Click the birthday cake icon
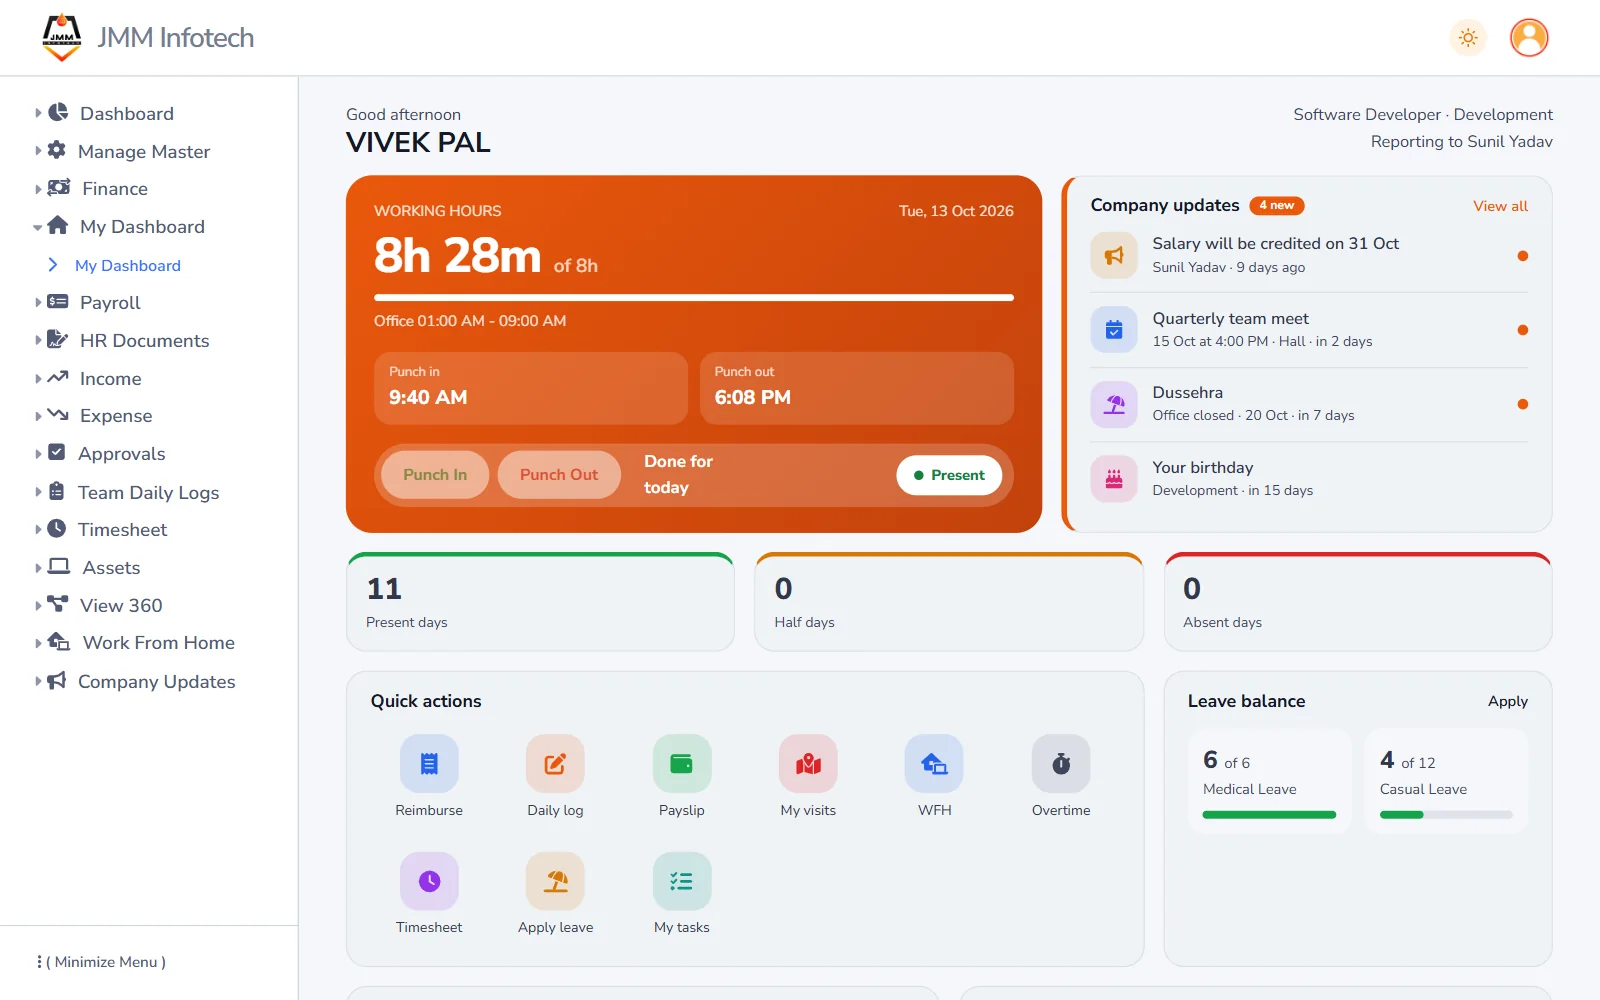 click(1114, 479)
